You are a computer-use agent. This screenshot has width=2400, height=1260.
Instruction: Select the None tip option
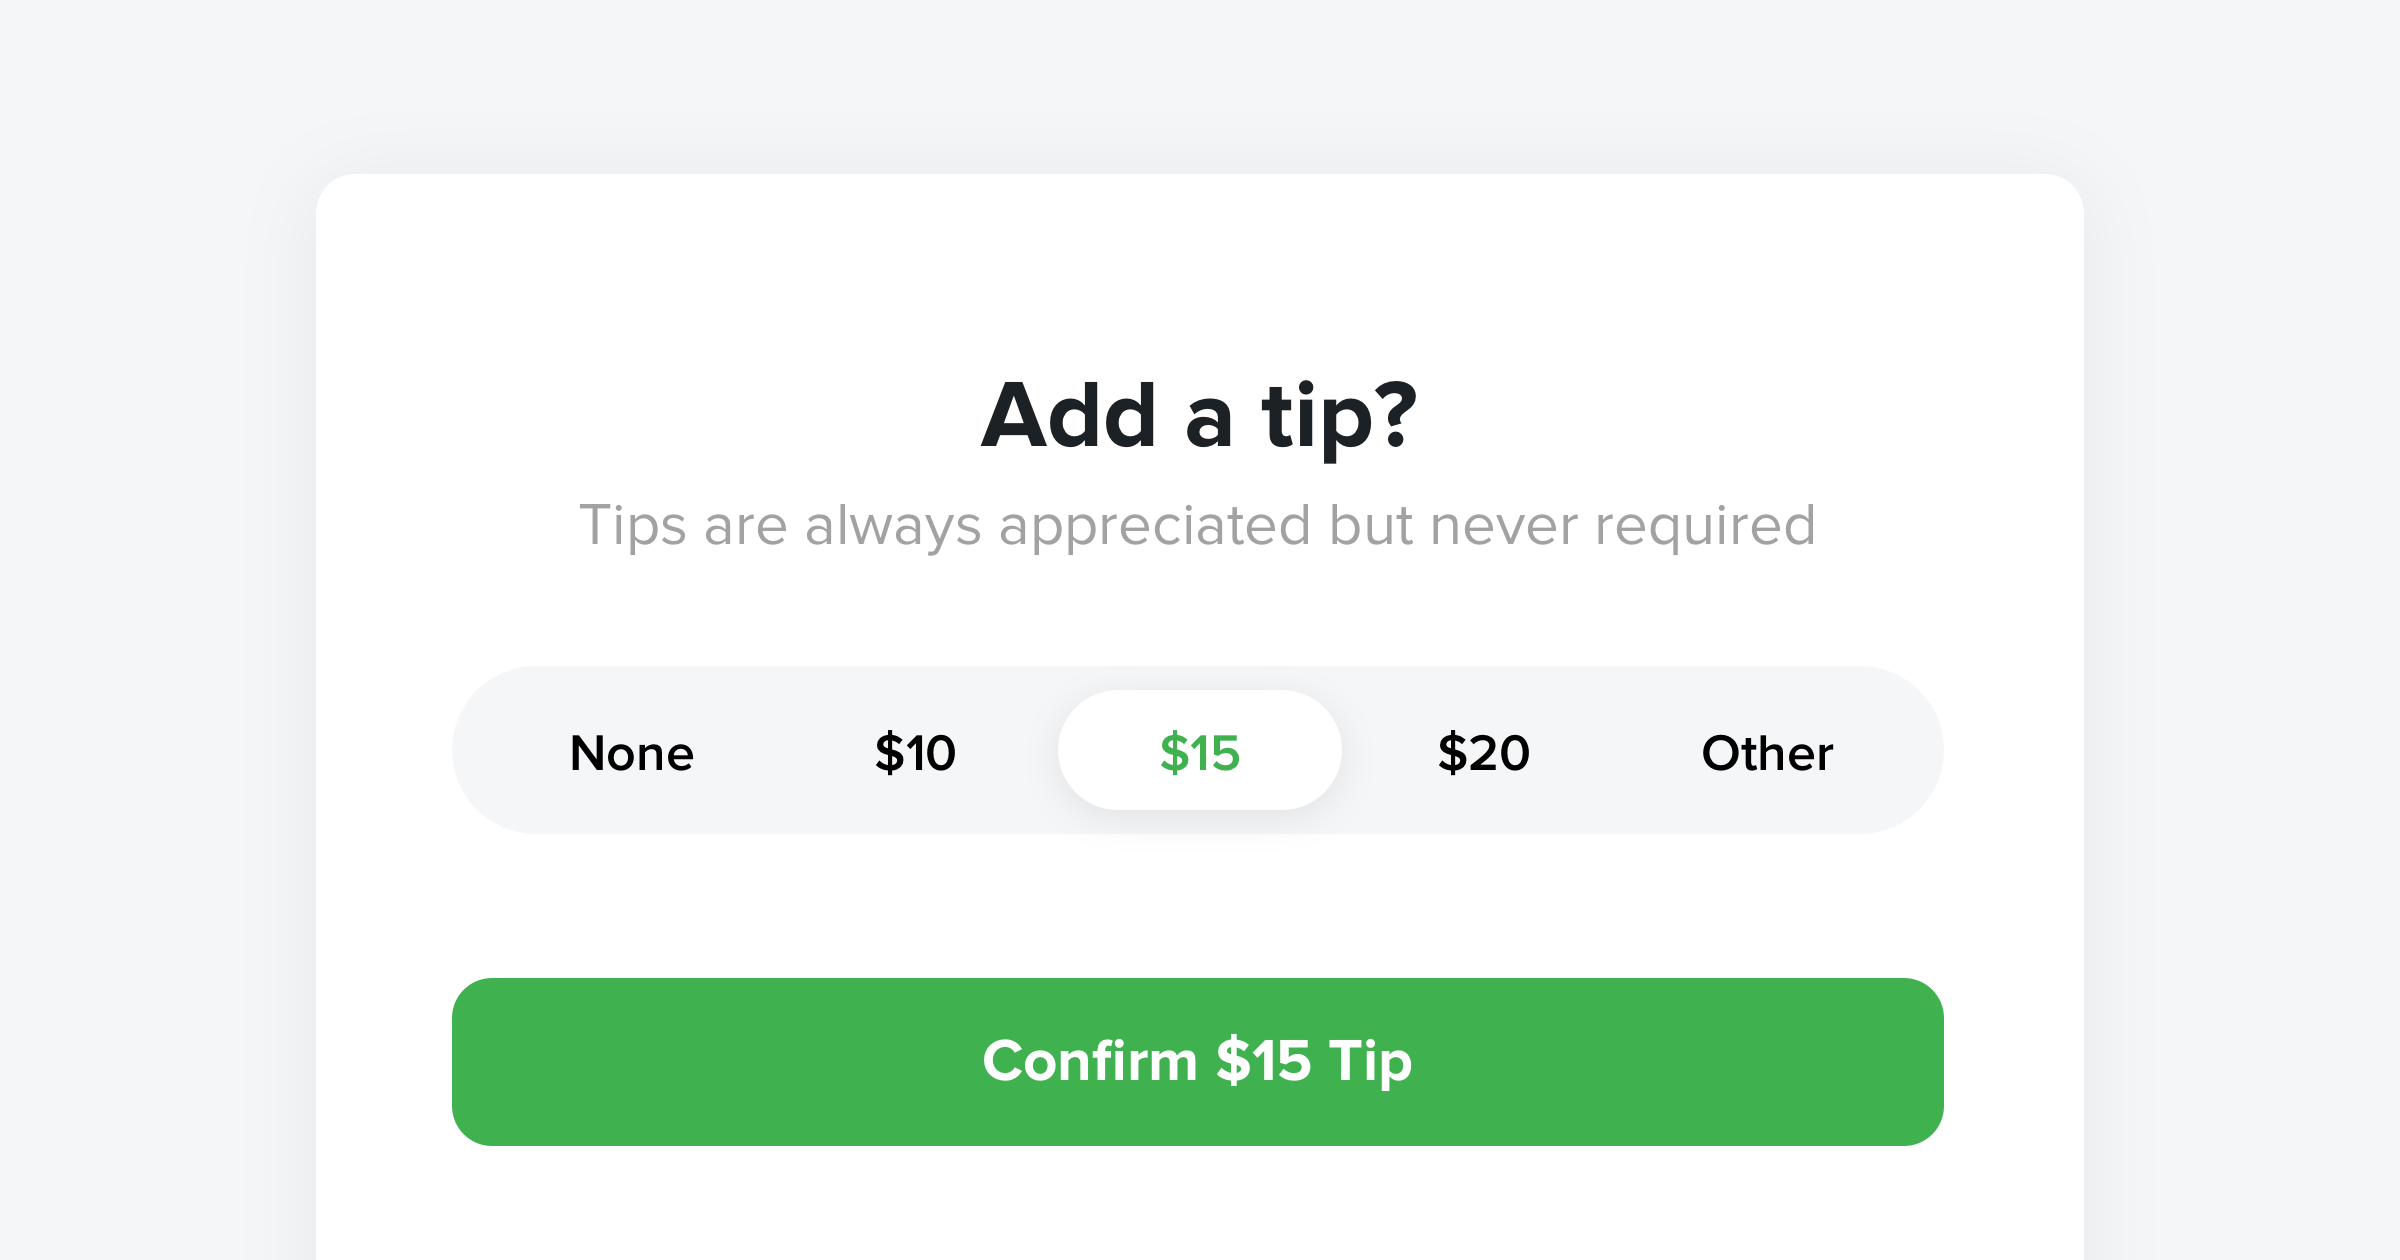(632, 752)
